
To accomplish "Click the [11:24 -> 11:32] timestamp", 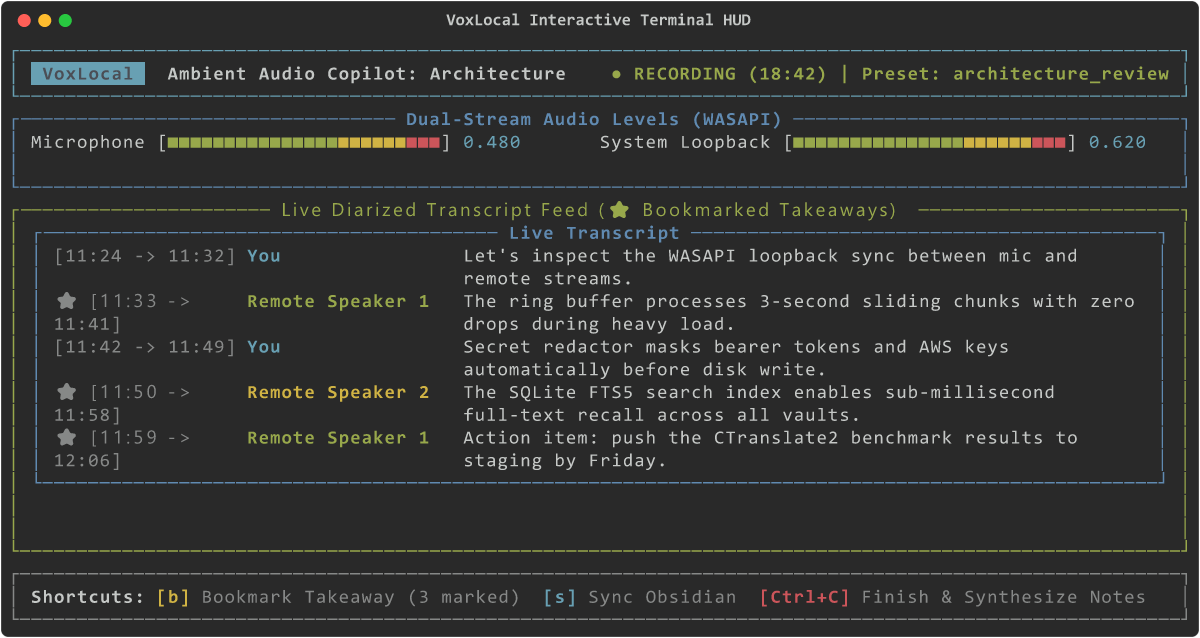I will pyautogui.click(x=145, y=256).
